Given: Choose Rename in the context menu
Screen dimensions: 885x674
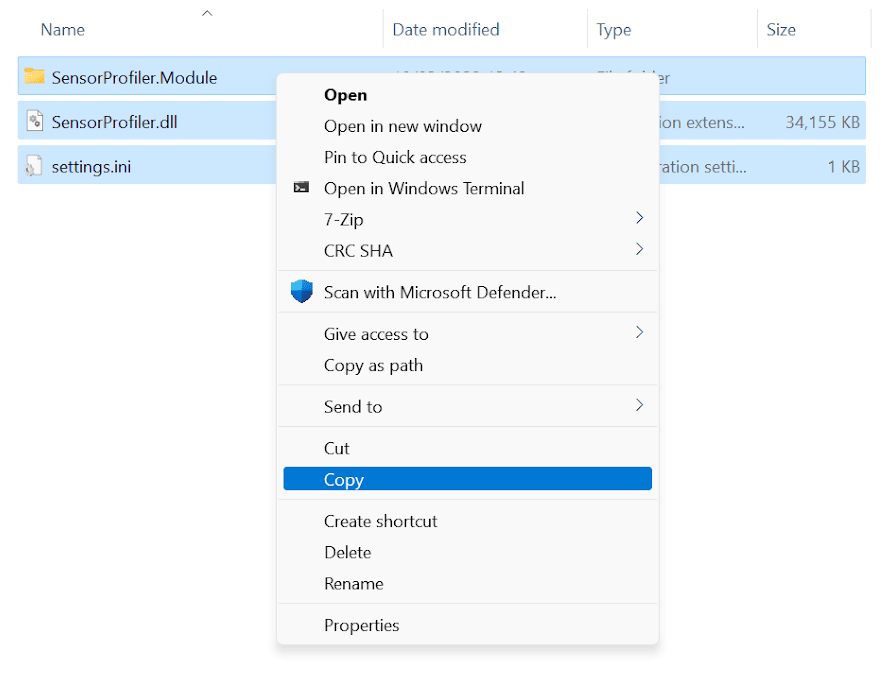Looking at the screenshot, I should pyautogui.click(x=353, y=583).
